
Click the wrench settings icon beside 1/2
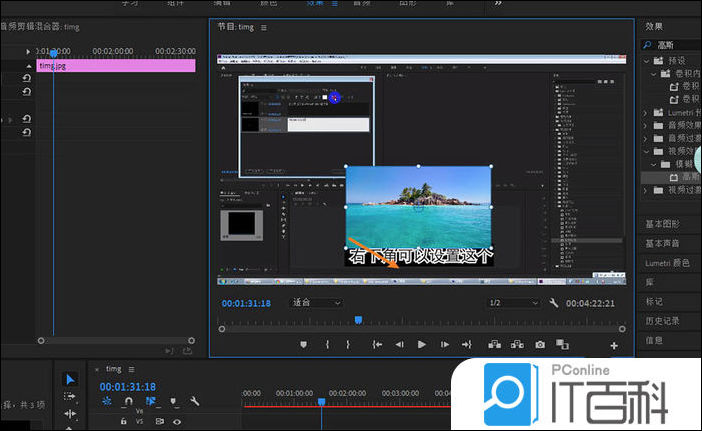(554, 302)
